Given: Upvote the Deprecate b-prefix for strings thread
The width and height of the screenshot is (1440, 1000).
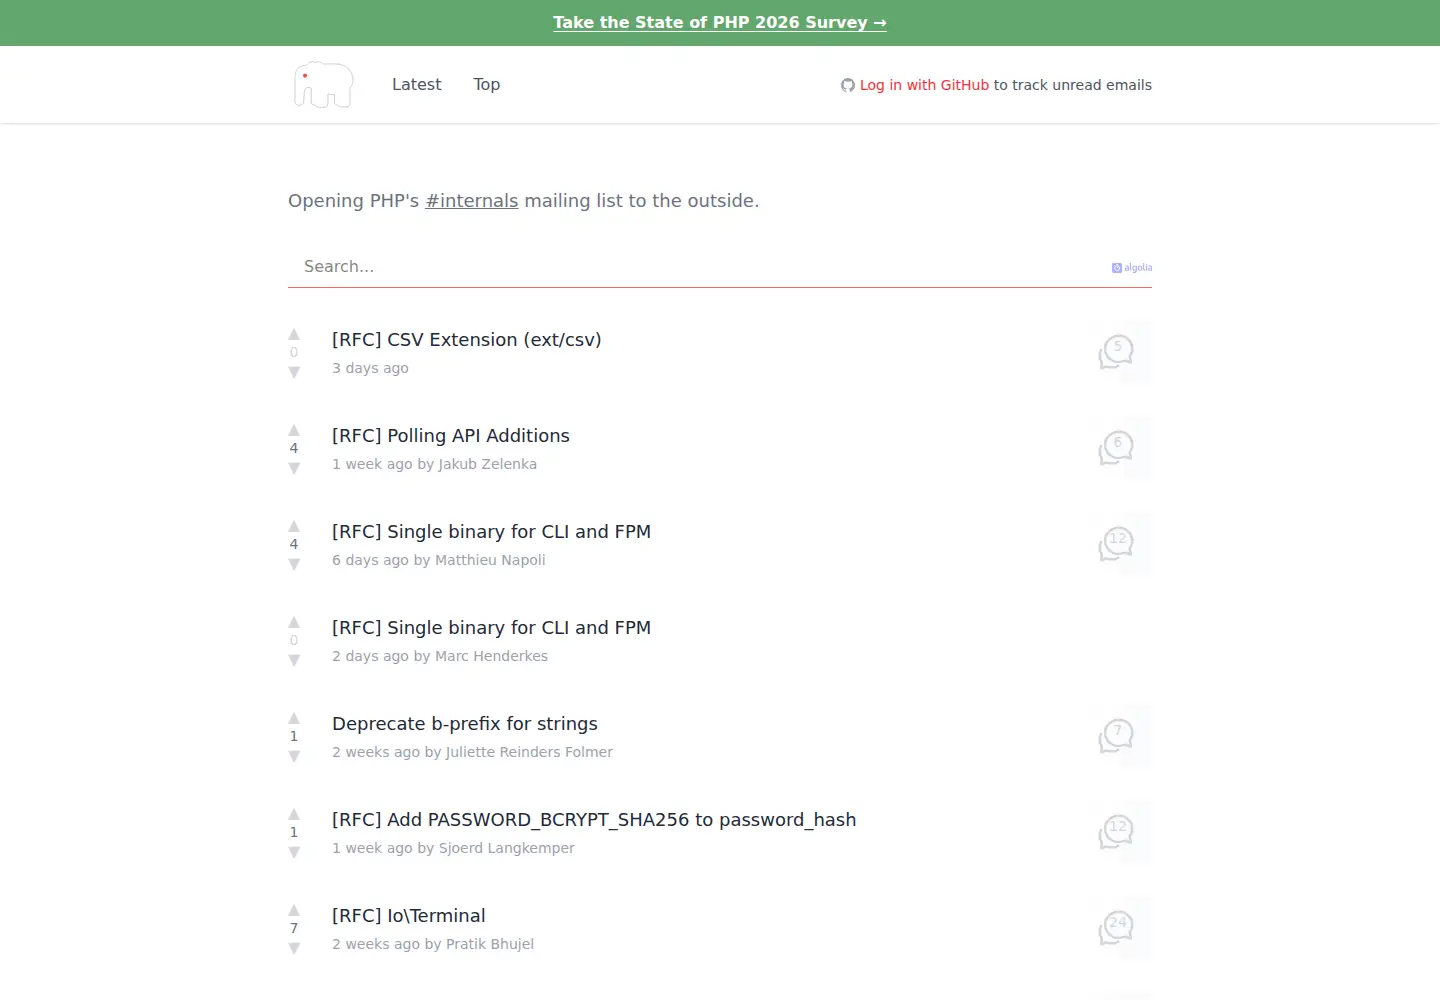Looking at the screenshot, I should (294, 718).
